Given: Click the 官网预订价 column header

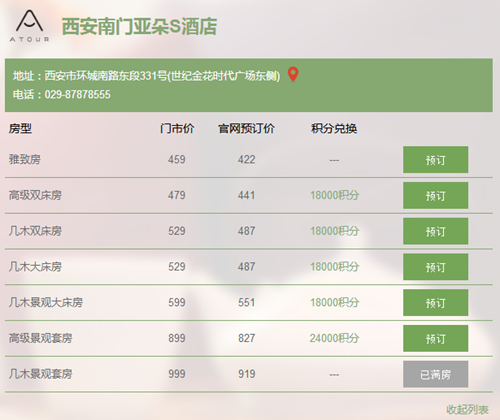Looking at the screenshot, I should pos(246,128).
